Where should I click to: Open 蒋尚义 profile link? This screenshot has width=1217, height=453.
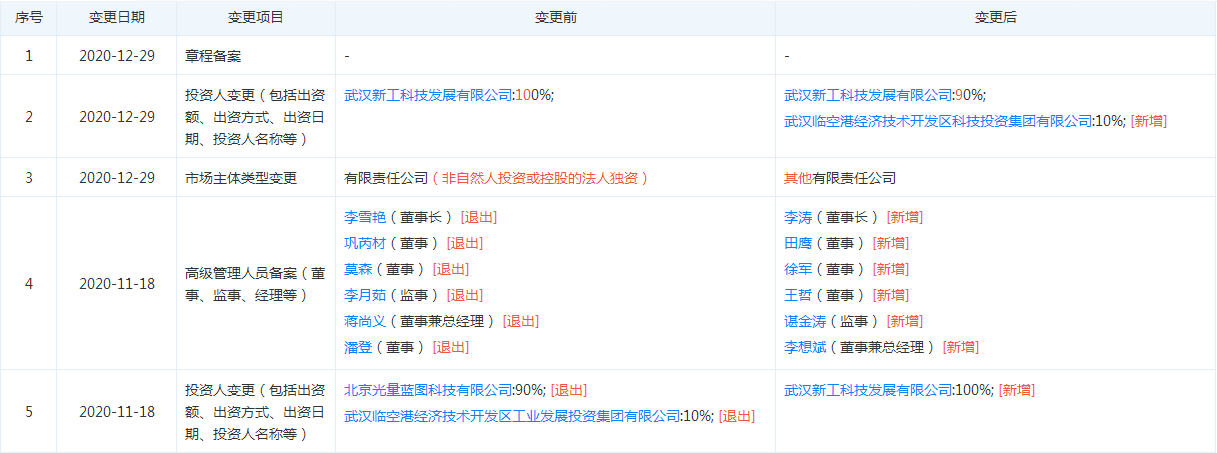coord(365,321)
